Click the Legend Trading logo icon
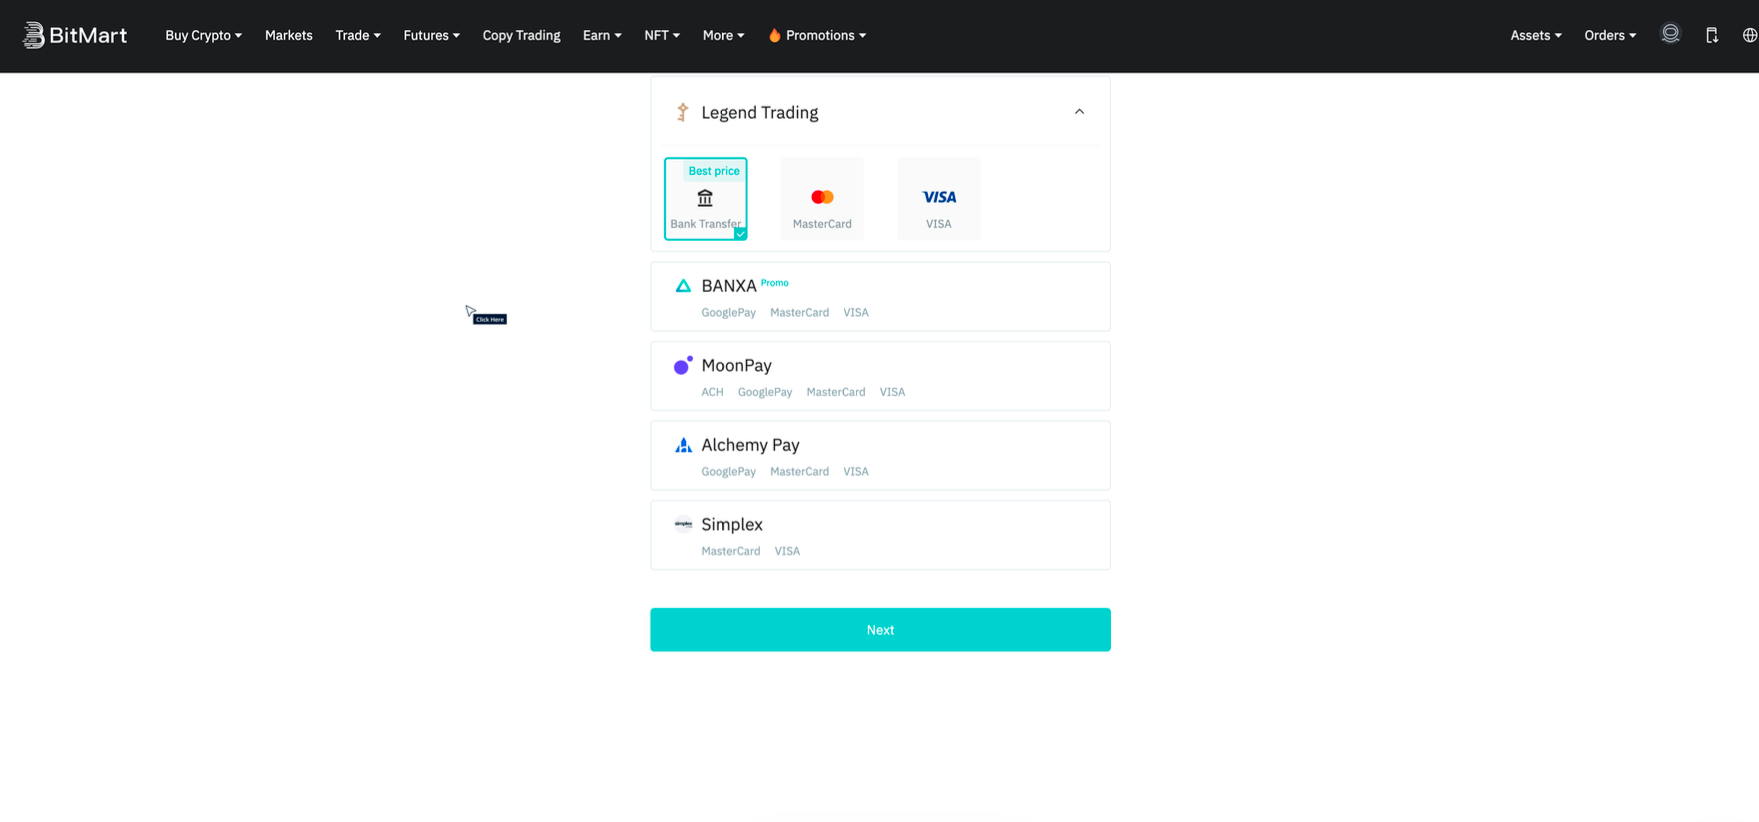 tap(682, 112)
